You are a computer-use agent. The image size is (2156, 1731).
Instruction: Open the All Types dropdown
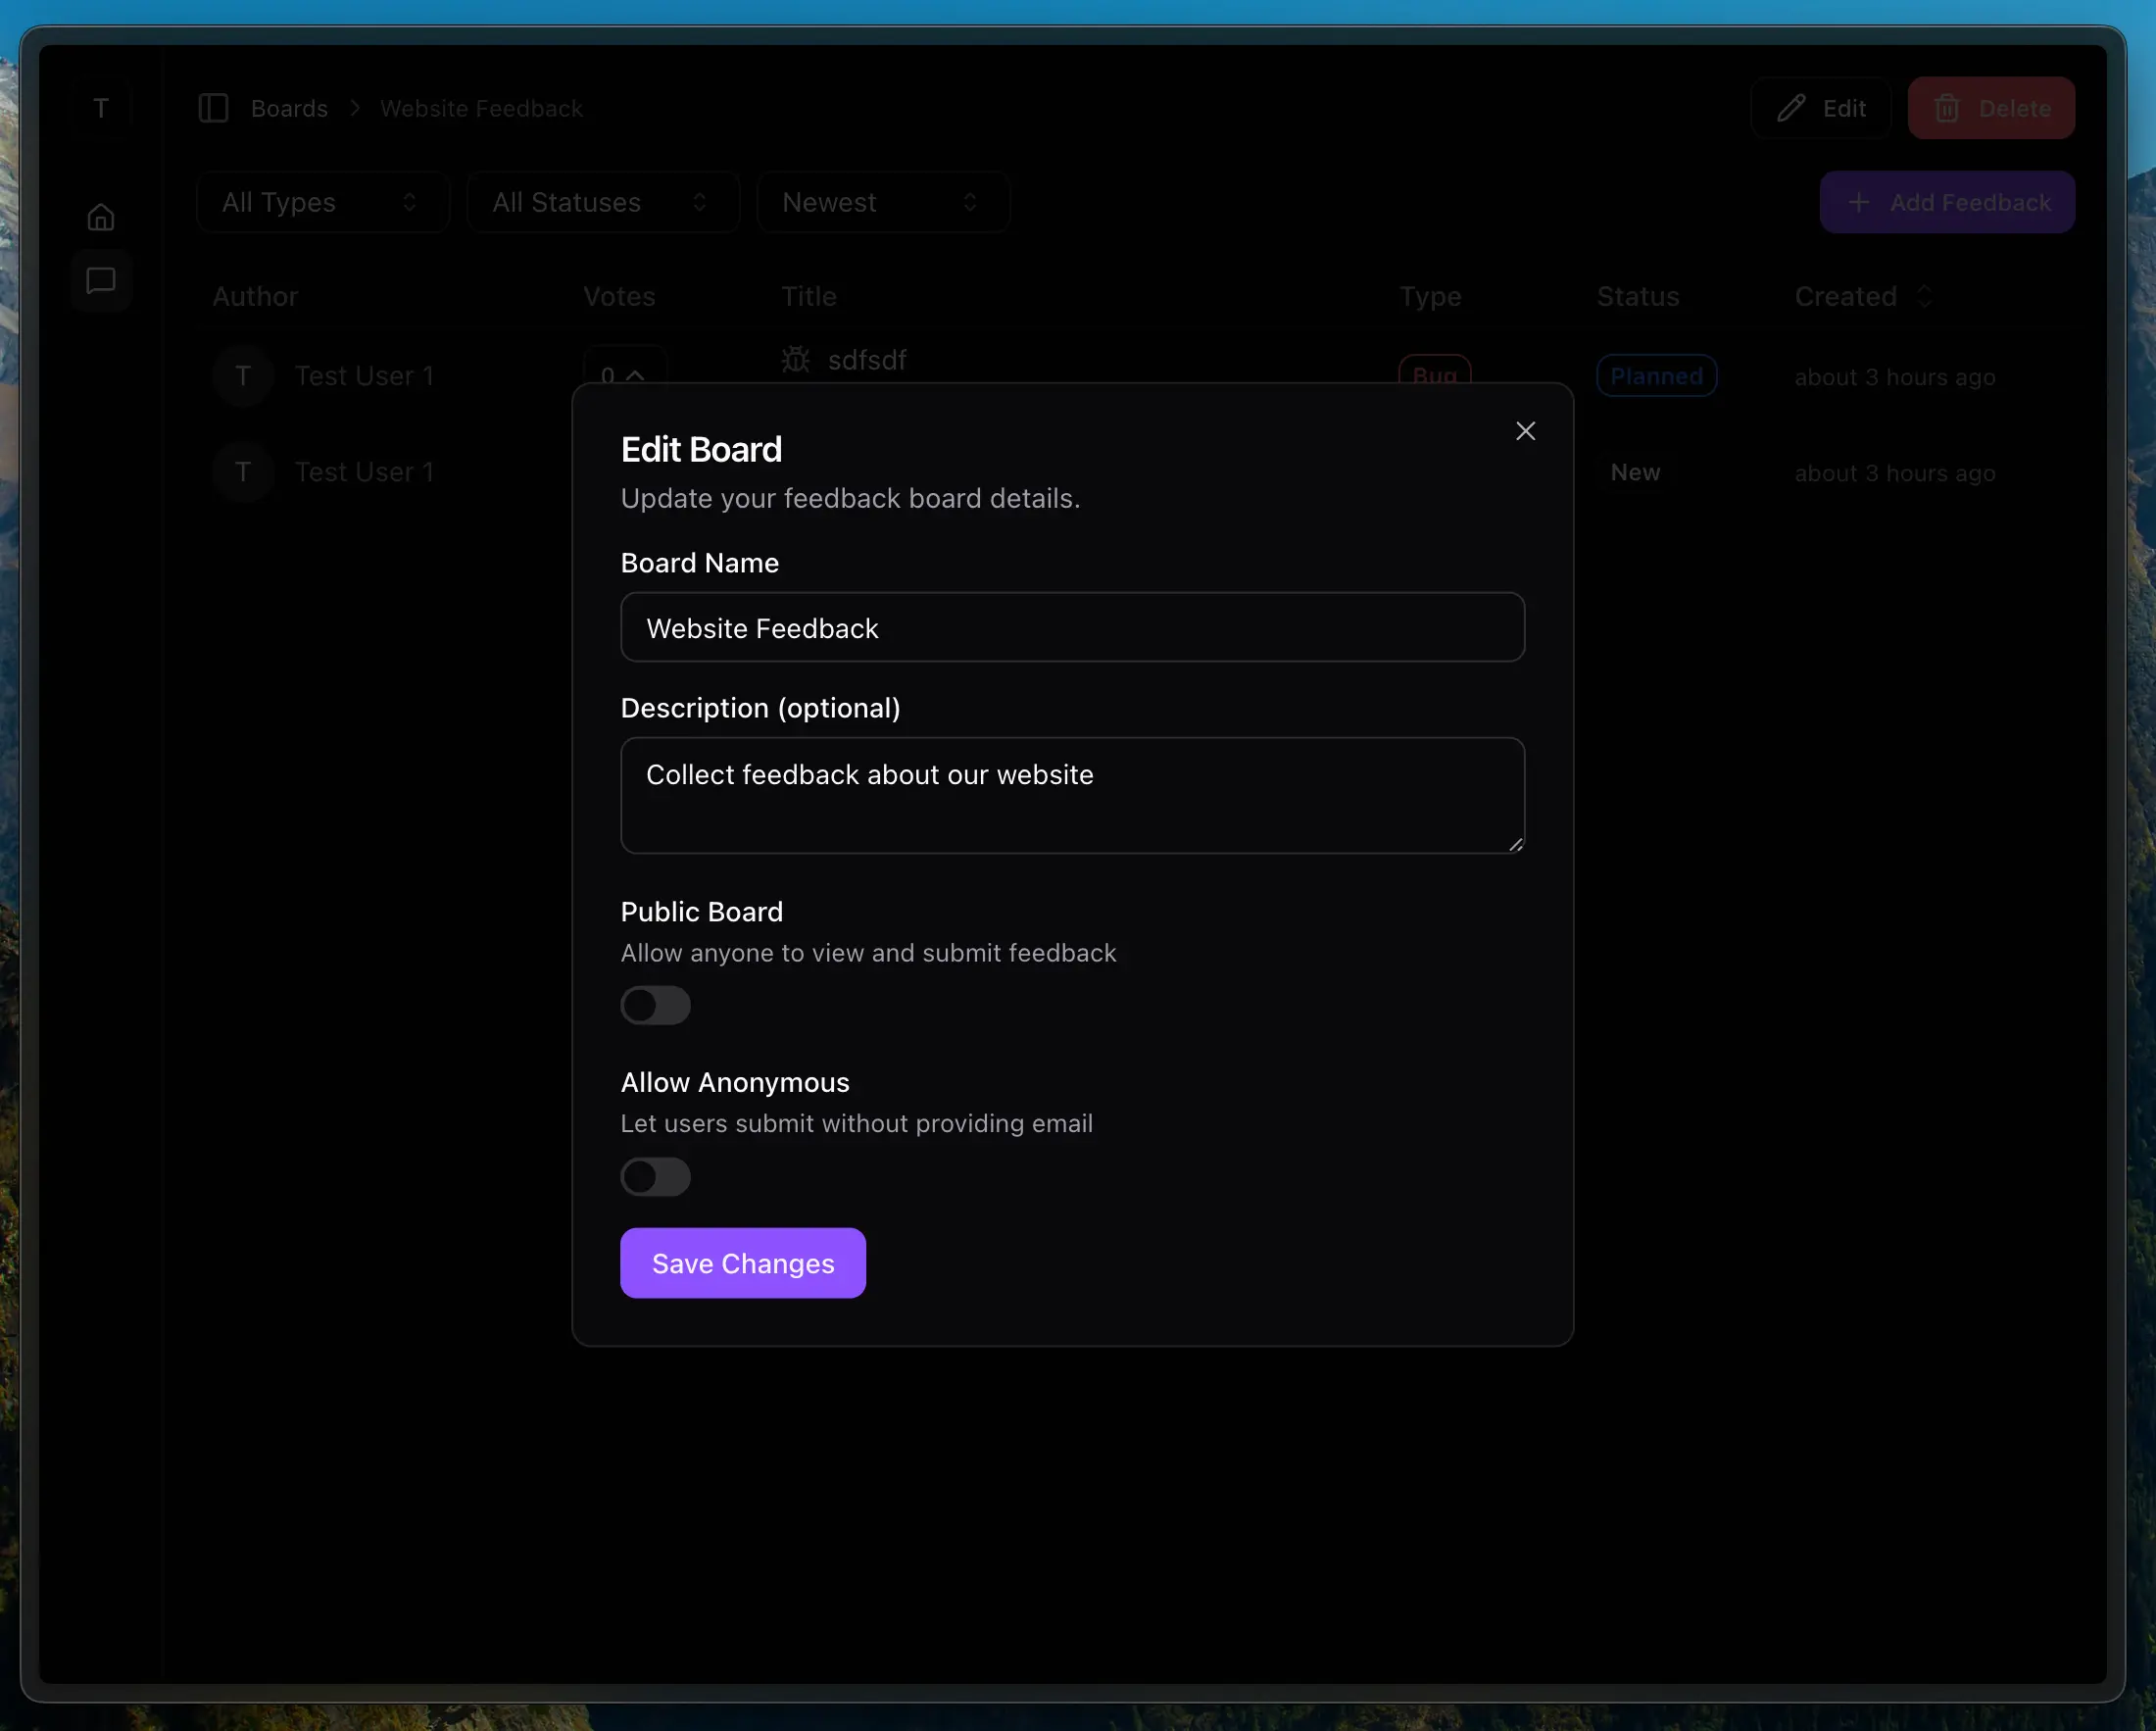(x=322, y=202)
